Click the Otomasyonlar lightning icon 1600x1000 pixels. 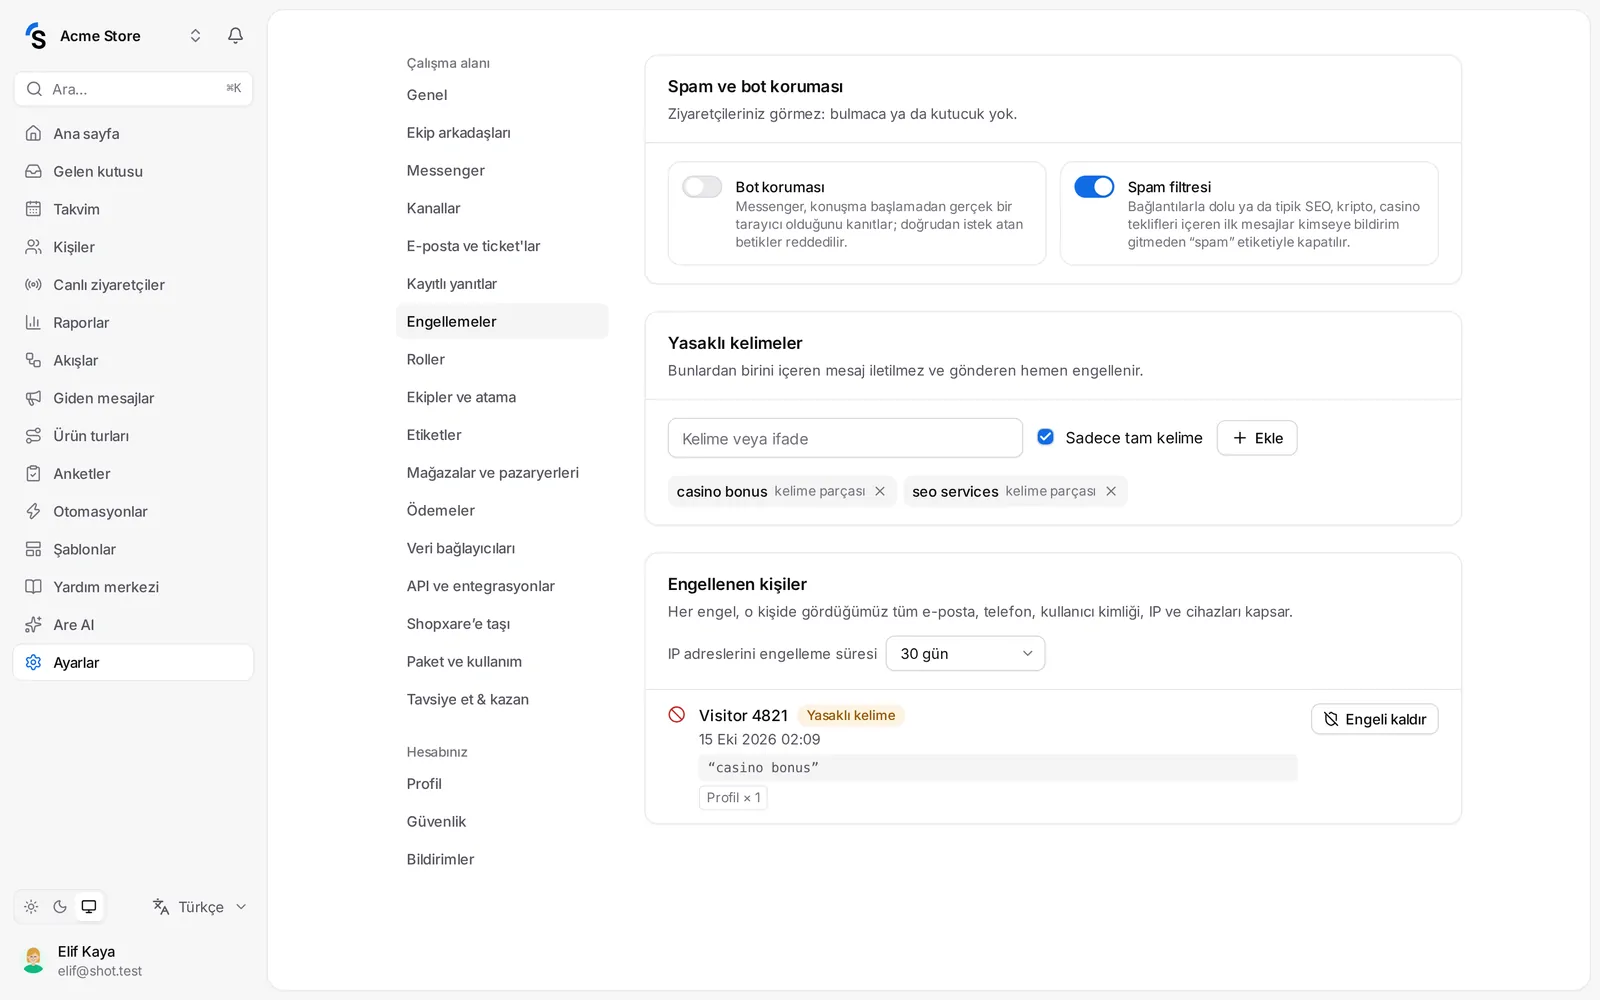(33, 511)
